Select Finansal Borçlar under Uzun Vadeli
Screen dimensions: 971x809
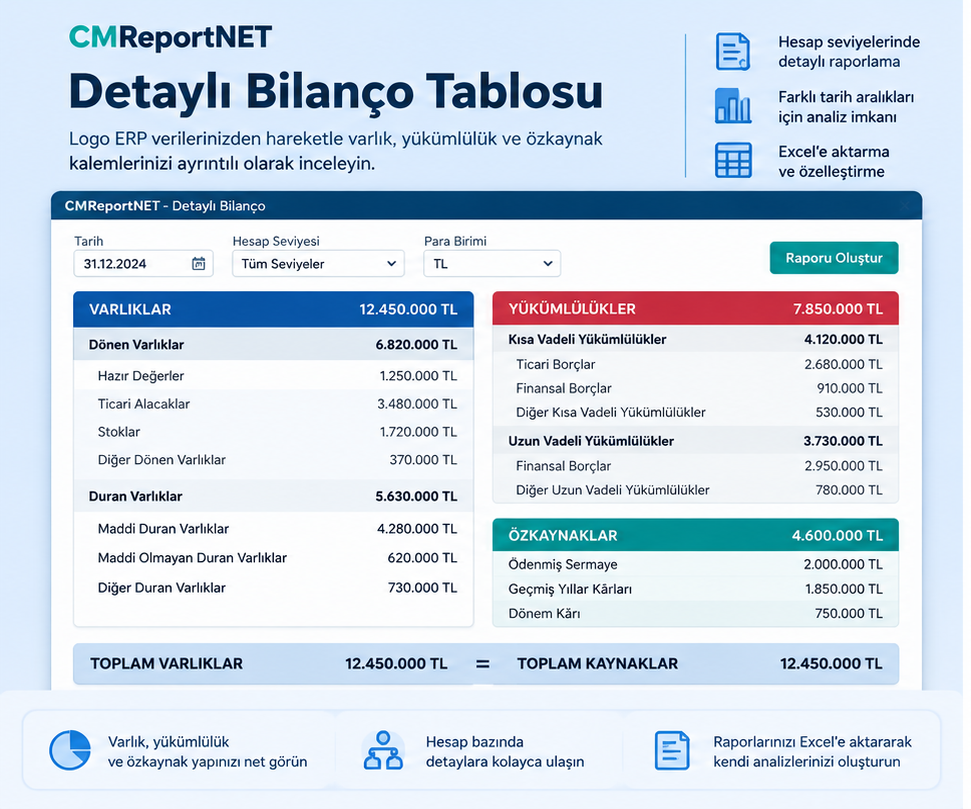[695, 466]
